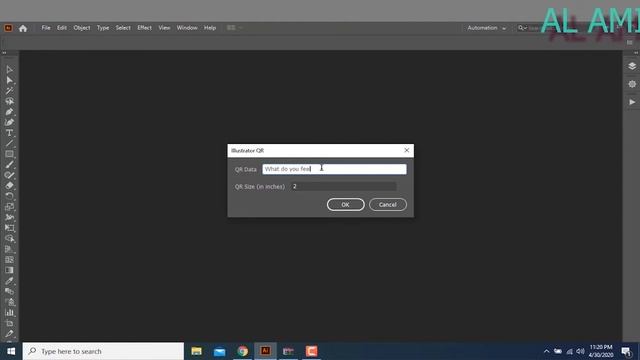640x360 pixels.
Task: Select the Rotate tool
Action: 9,196
